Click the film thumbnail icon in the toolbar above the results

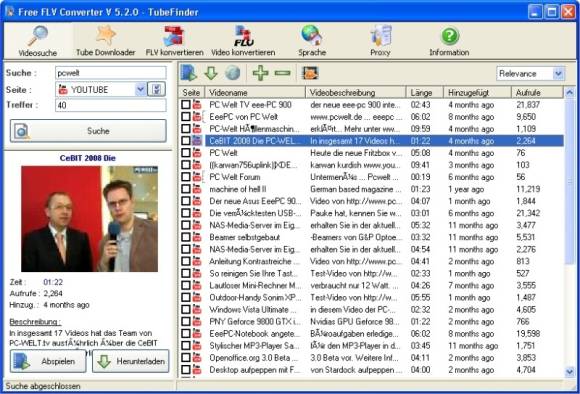coord(310,73)
